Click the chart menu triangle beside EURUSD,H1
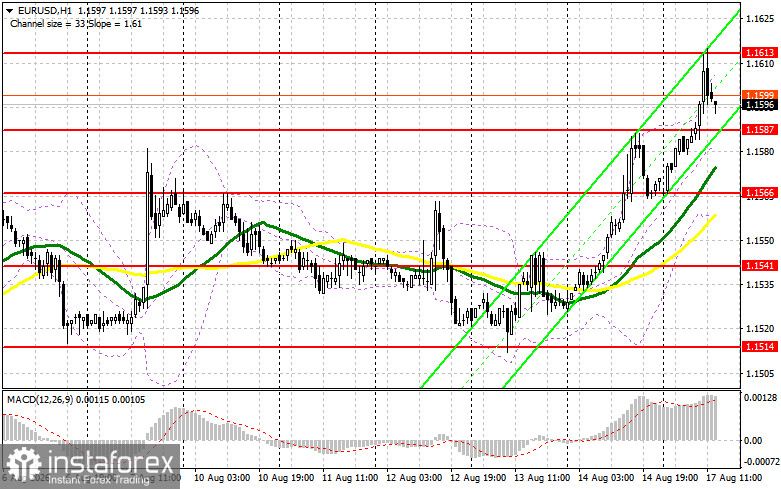 [10, 10]
